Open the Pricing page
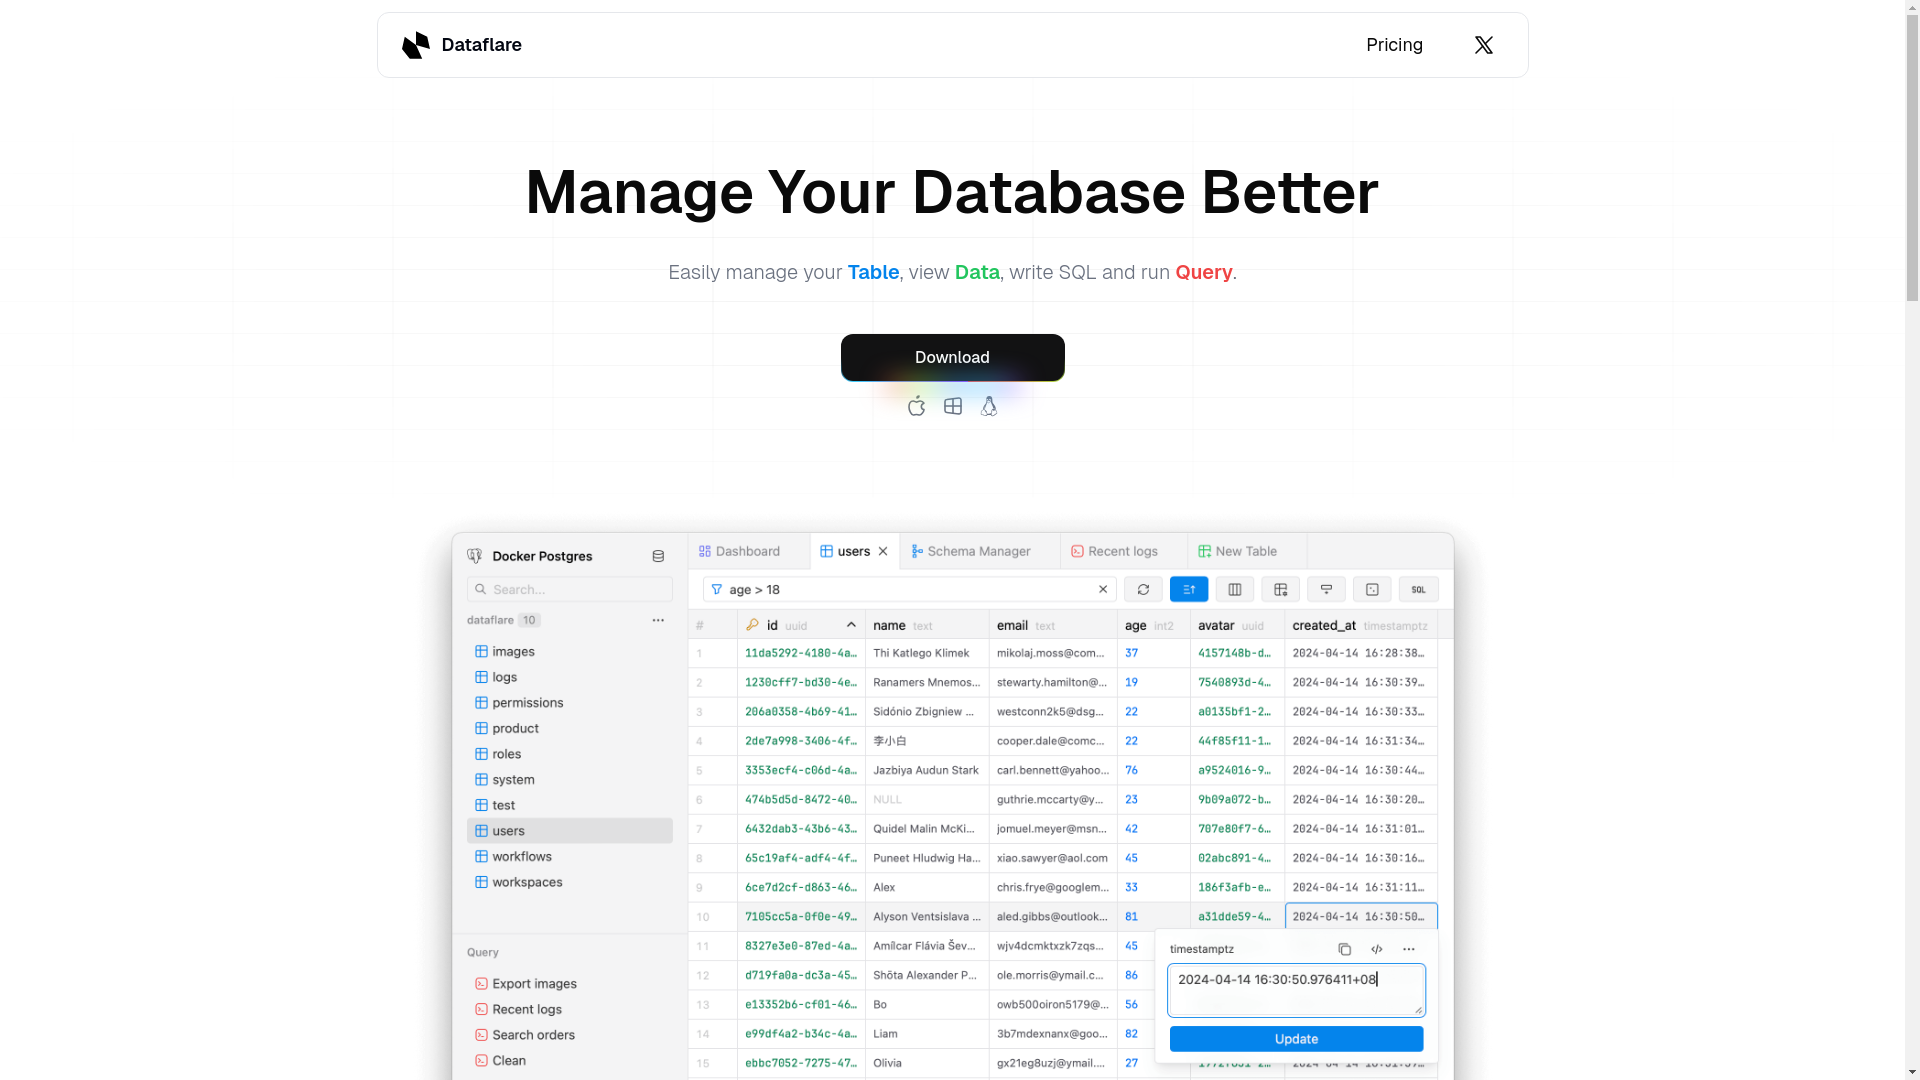The width and height of the screenshot is (1920, 1080). [1394, 45]
